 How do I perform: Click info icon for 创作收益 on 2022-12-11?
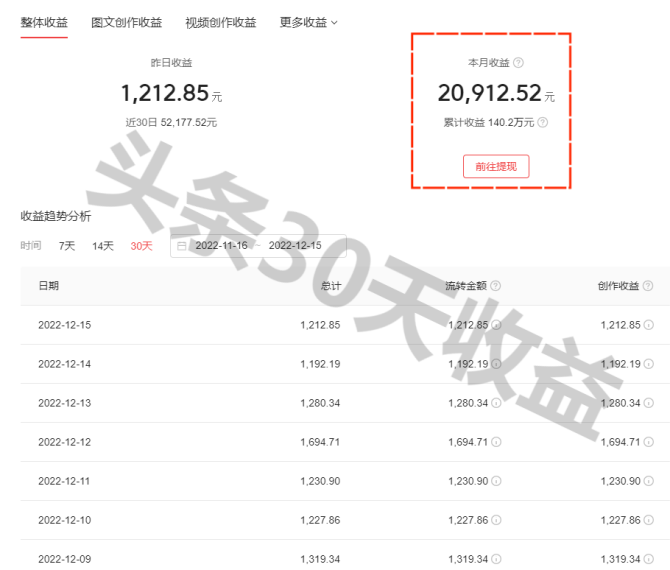pos(649,481)
